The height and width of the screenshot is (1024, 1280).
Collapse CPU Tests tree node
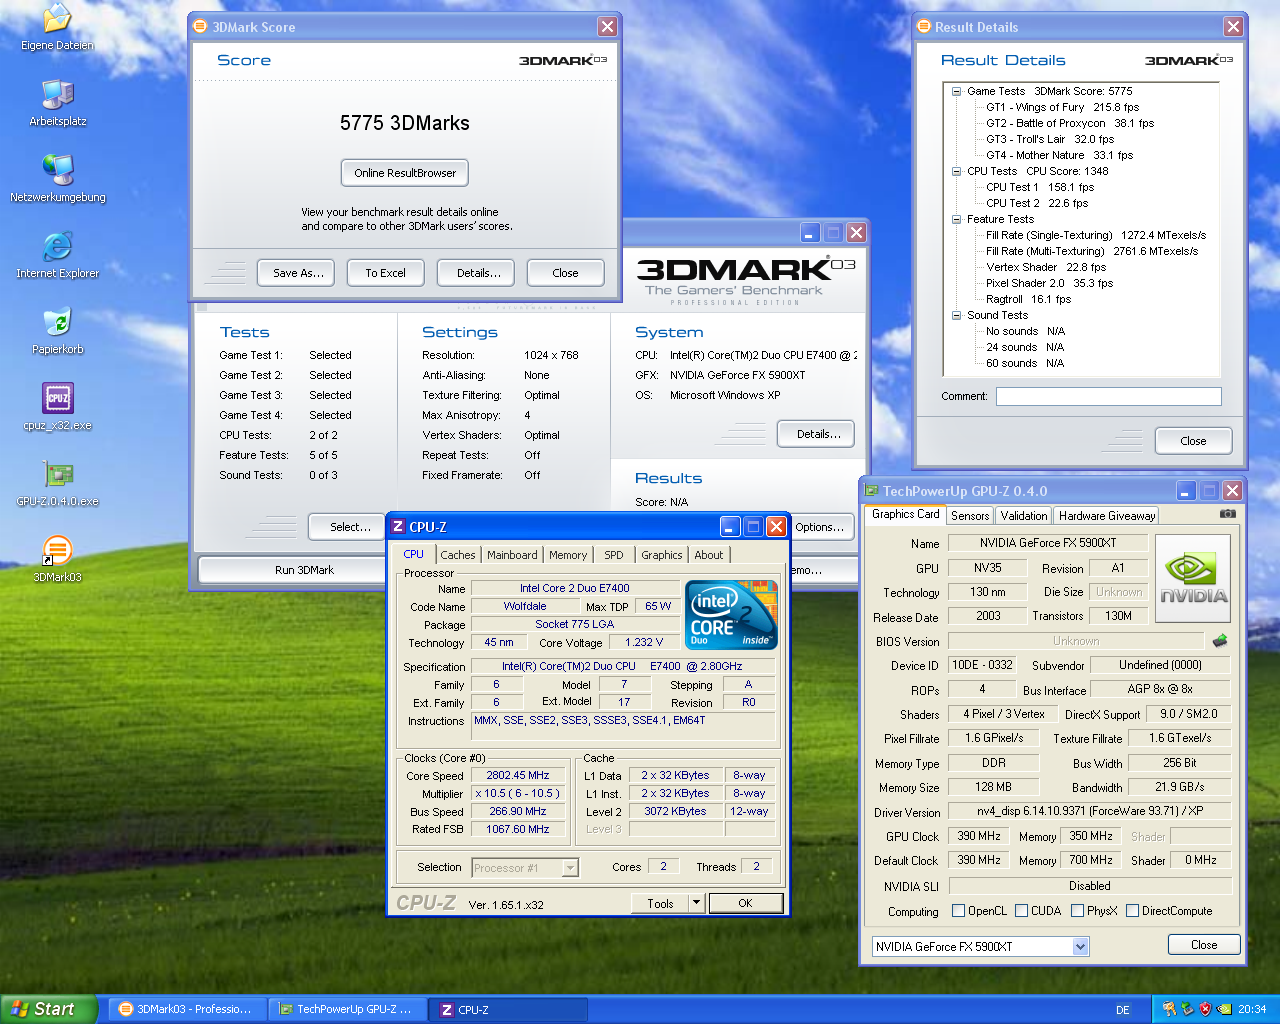[957, 171]
